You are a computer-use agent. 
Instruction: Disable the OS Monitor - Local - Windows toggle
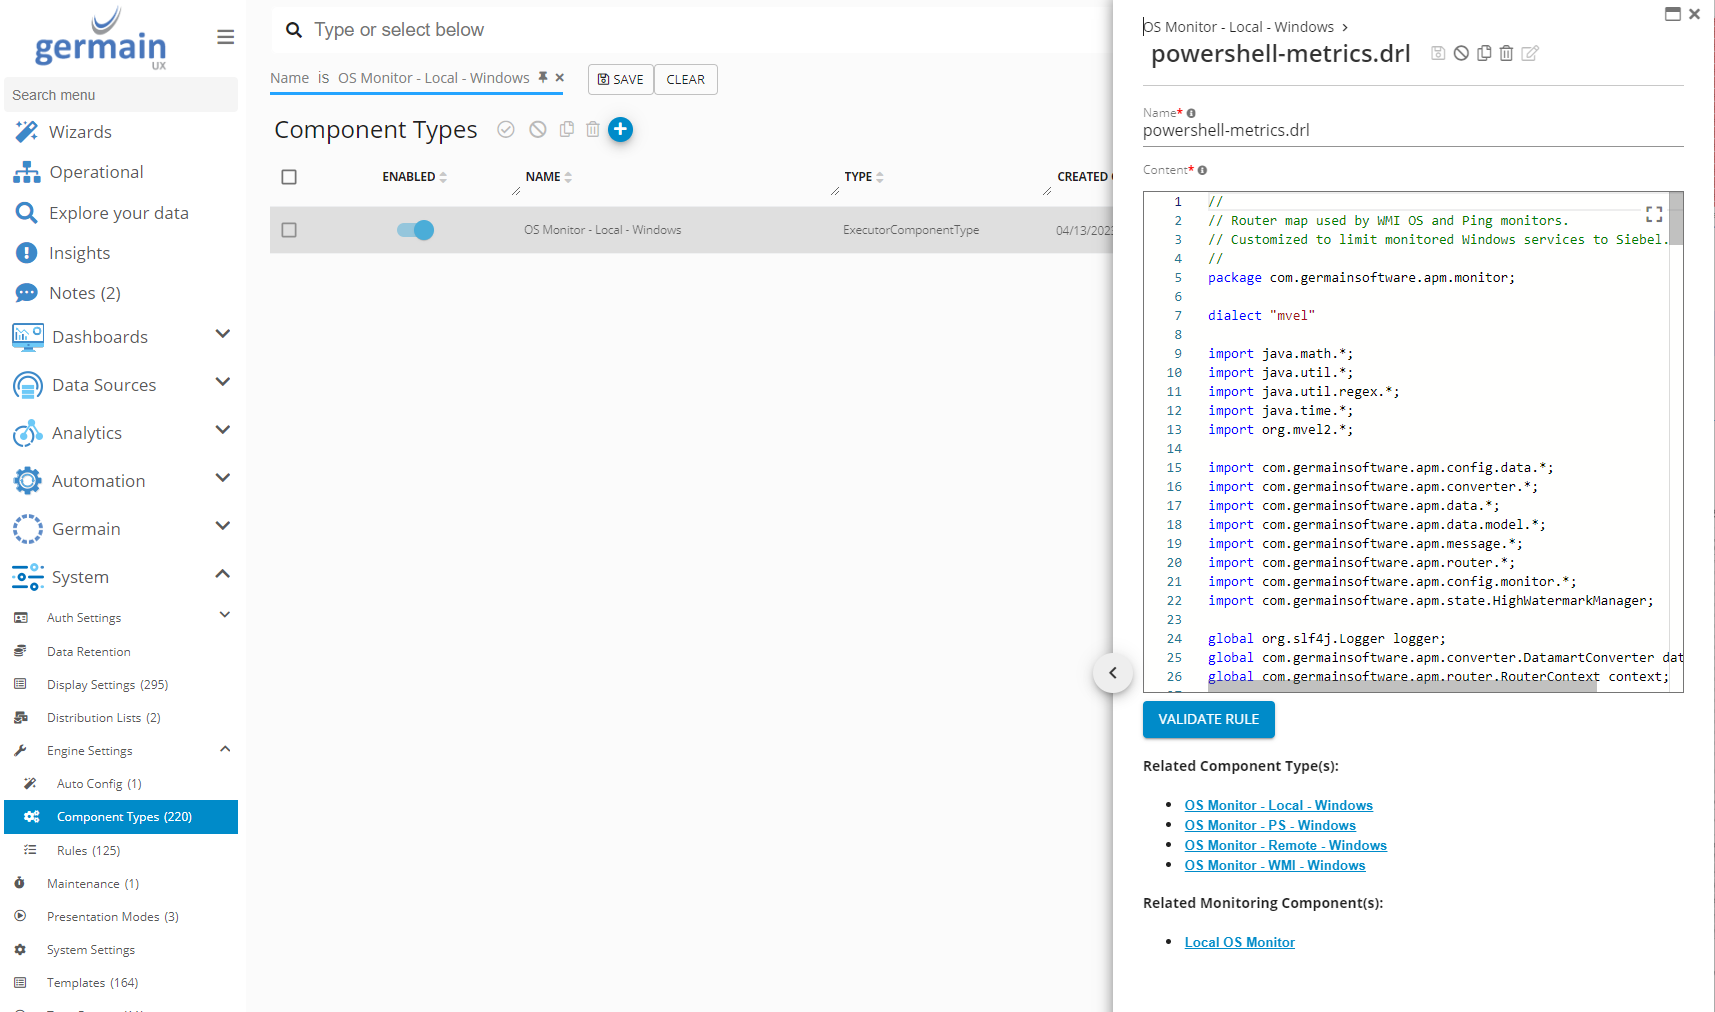pos(416,230)
